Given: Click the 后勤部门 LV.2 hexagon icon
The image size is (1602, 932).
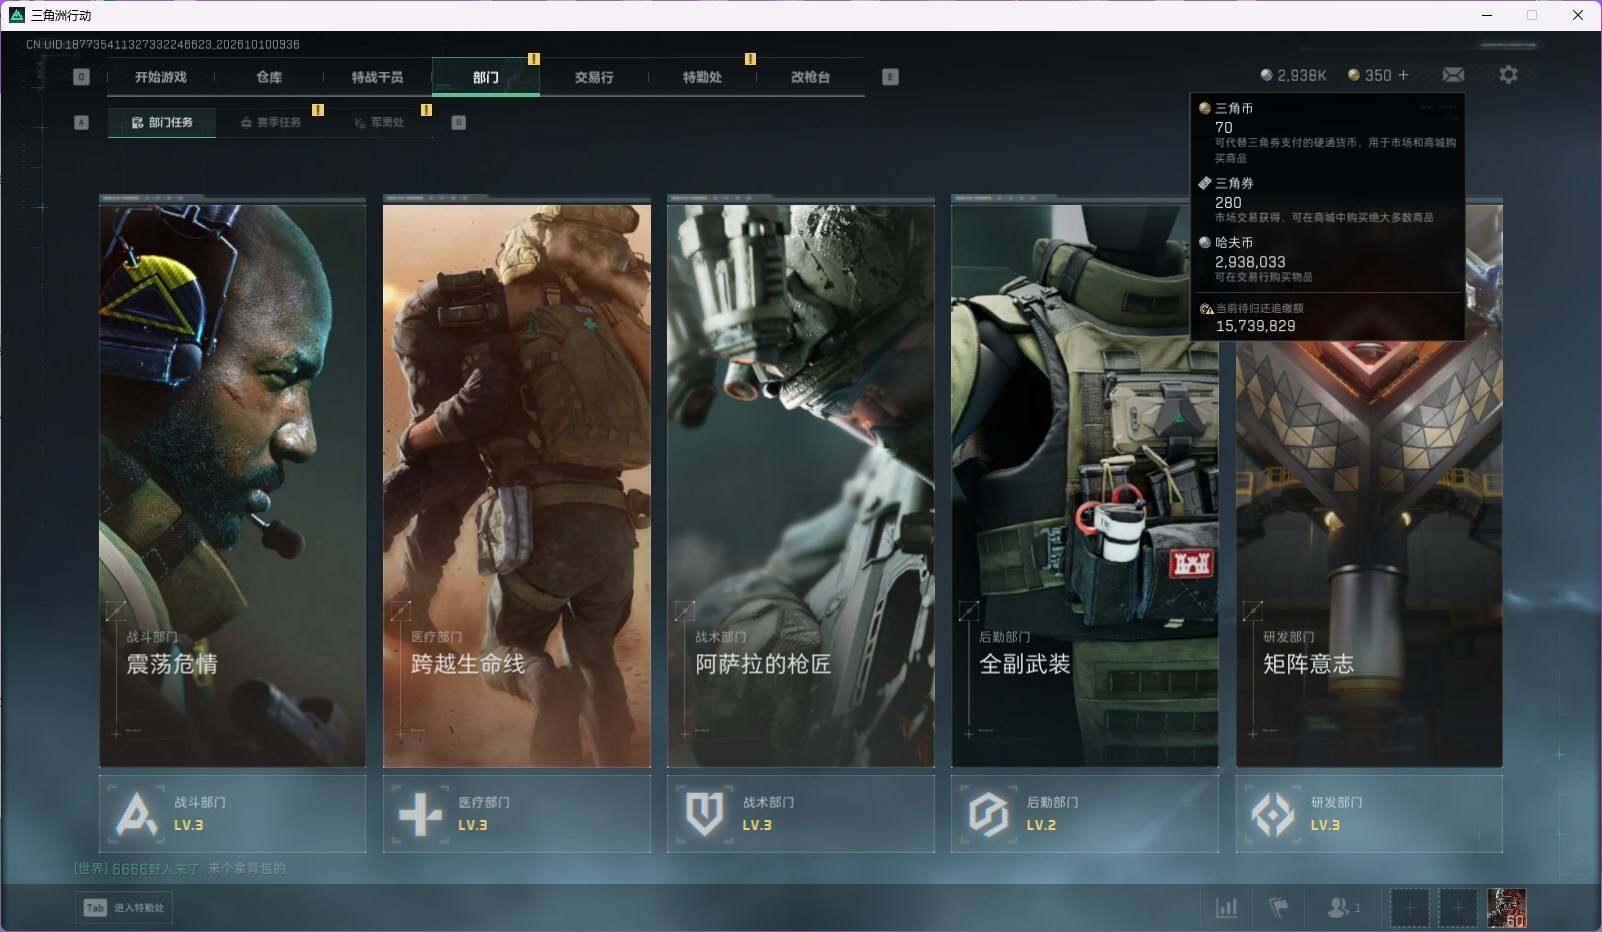Looking at the screenshot, I should tap(988, 814).
